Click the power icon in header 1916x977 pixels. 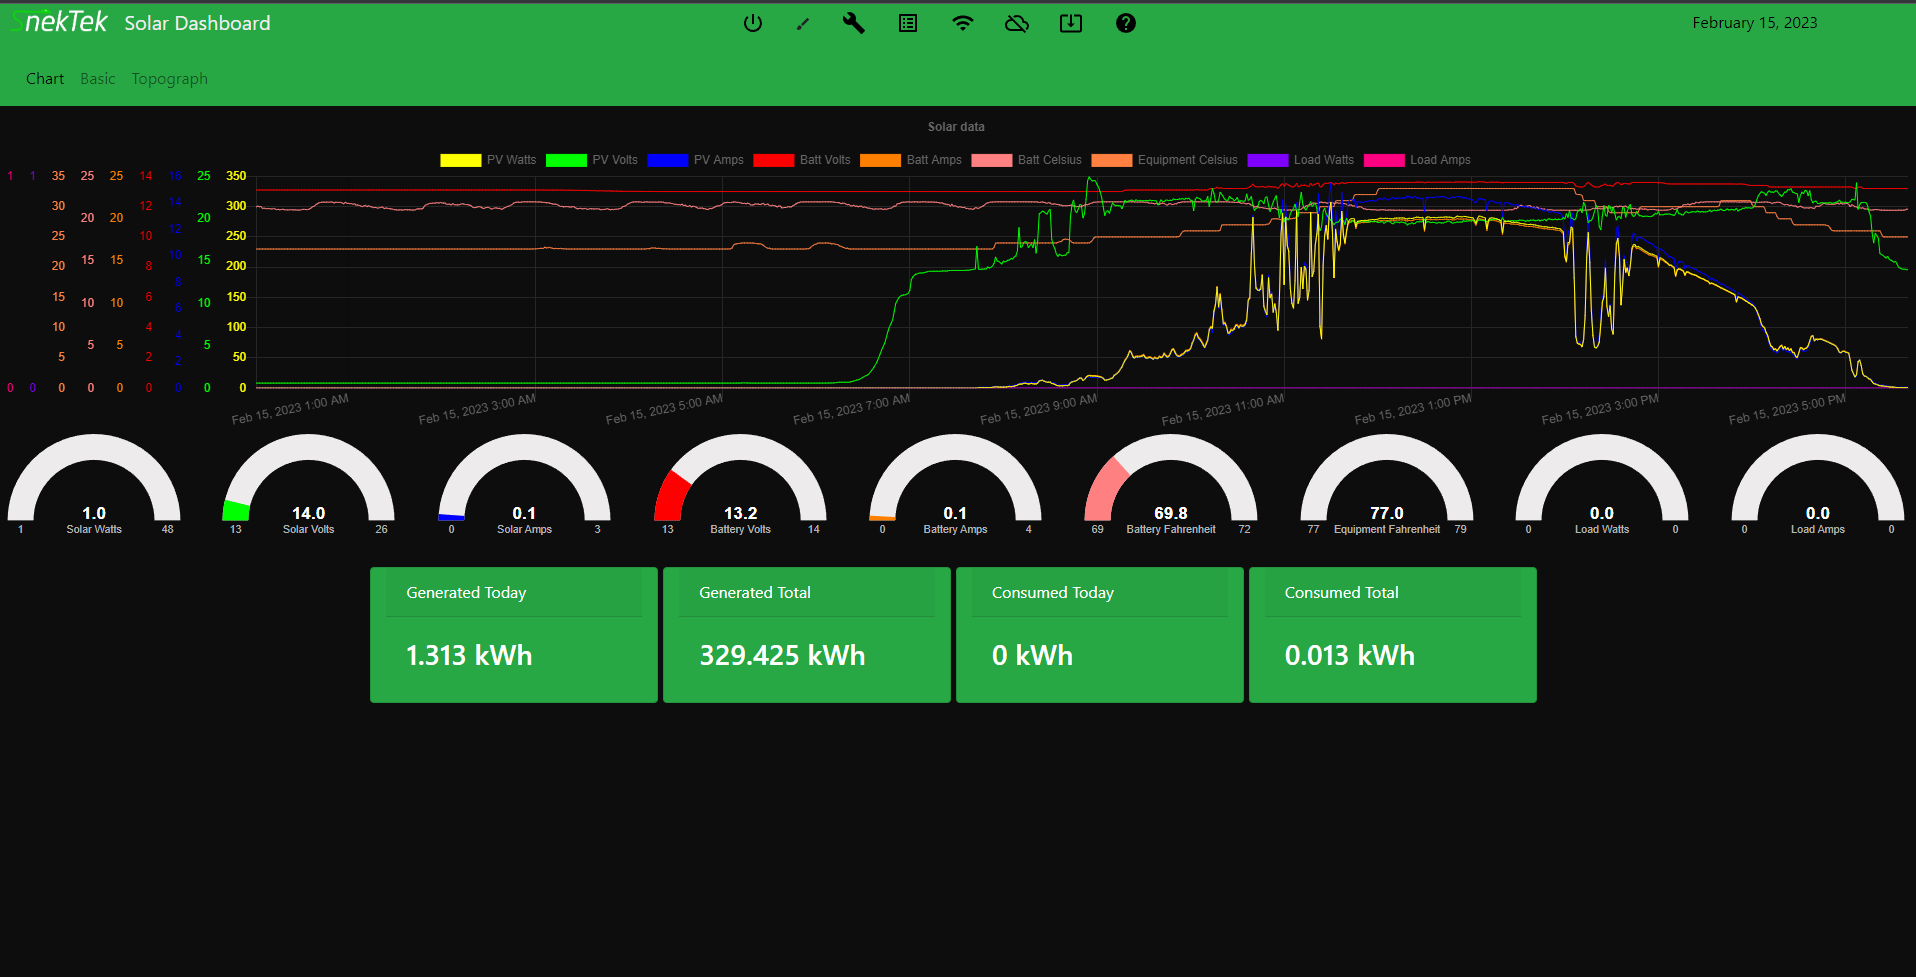pos(753,23)
